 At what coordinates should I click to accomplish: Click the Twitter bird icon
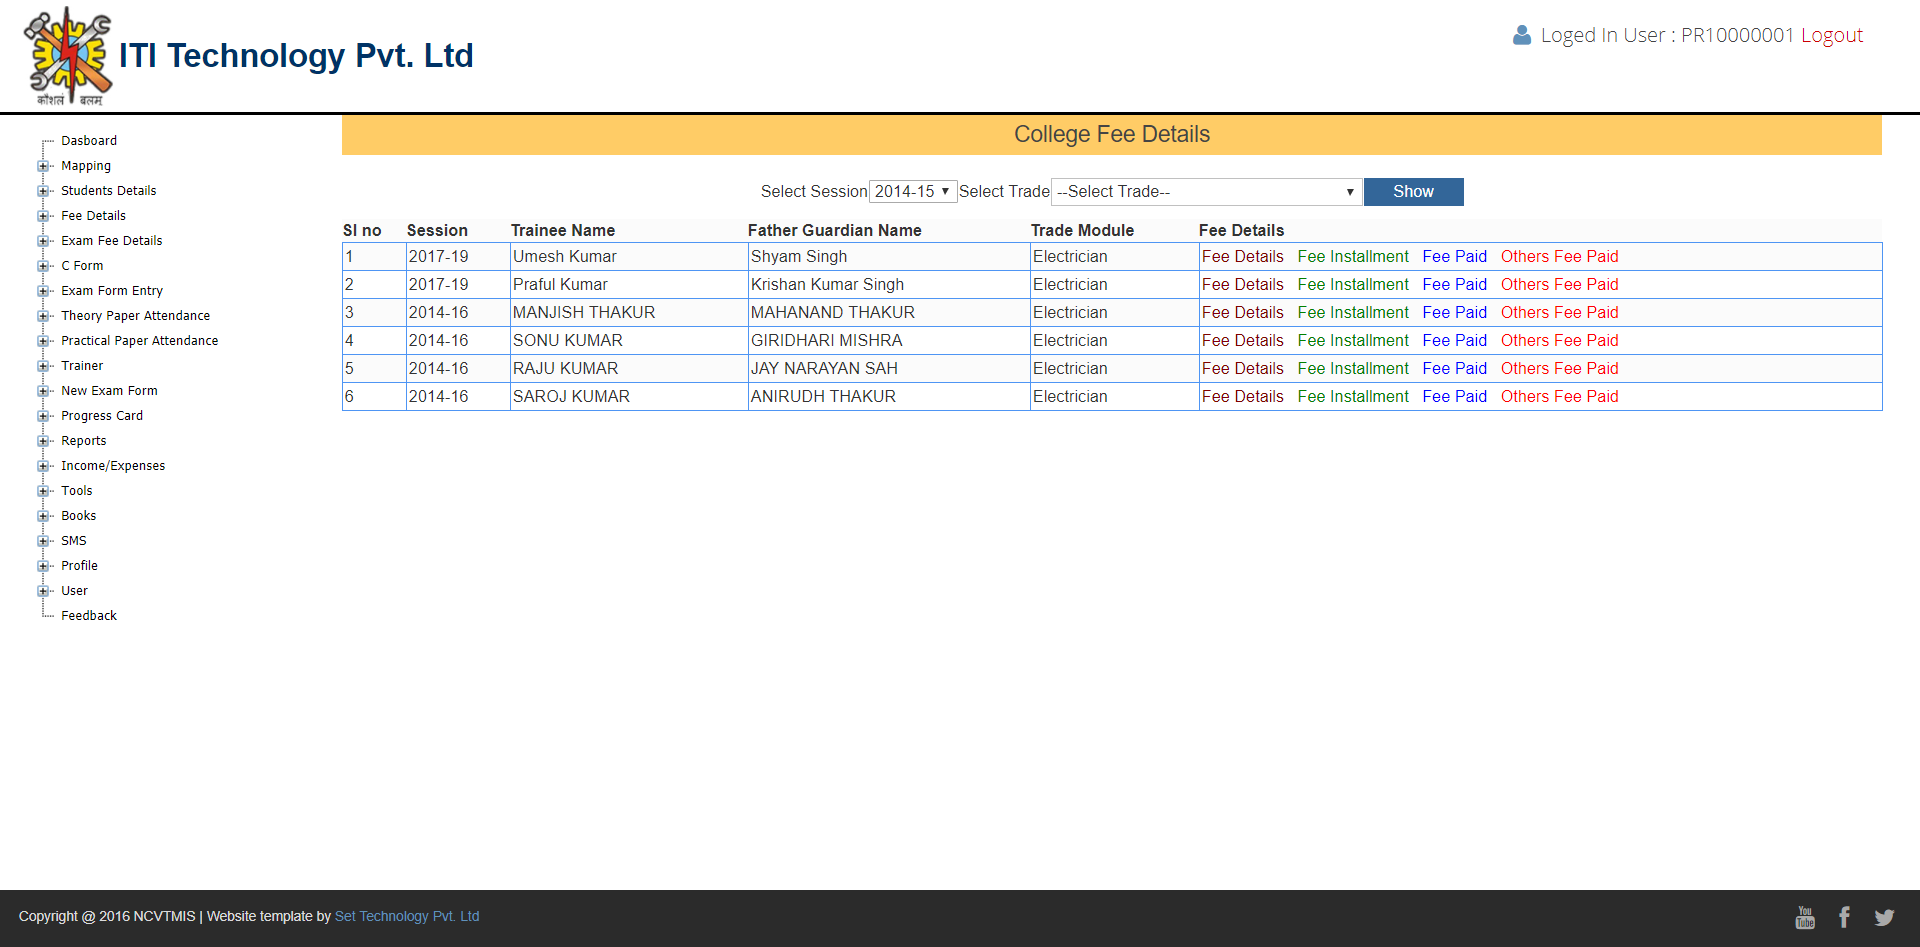coord(1884,917)
